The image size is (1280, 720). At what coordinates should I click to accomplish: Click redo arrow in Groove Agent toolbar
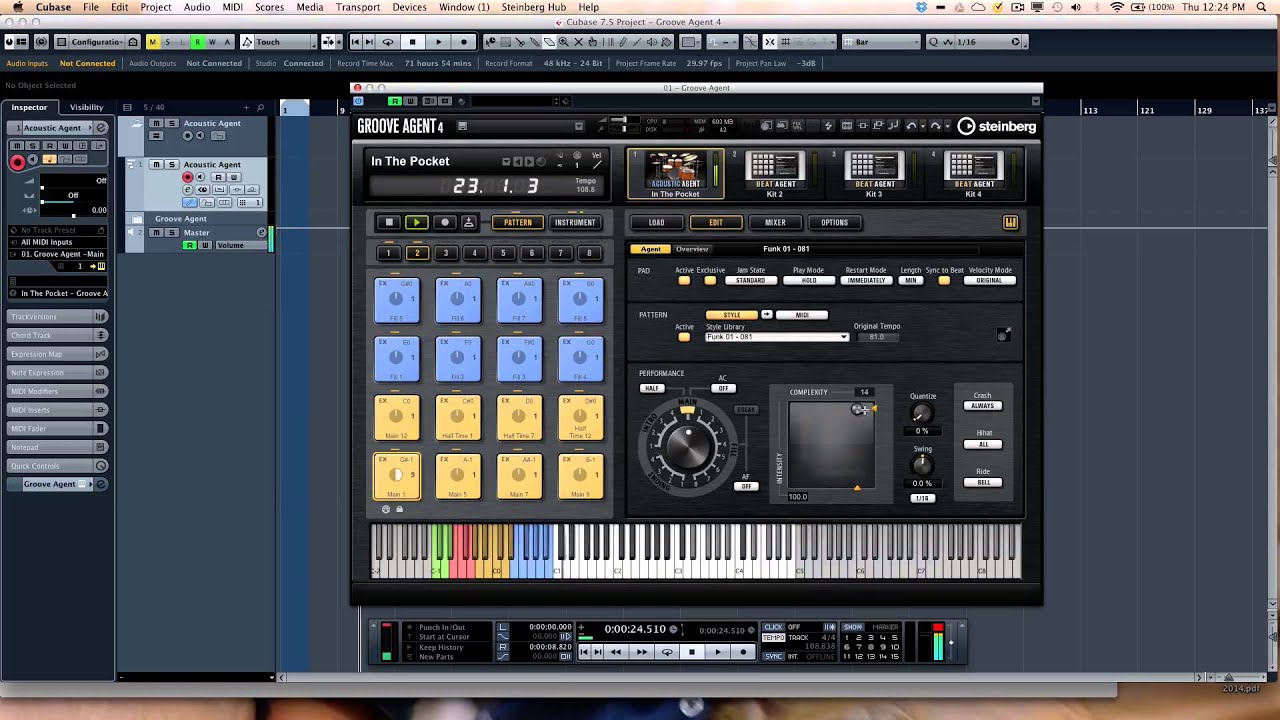click(935, 126)
